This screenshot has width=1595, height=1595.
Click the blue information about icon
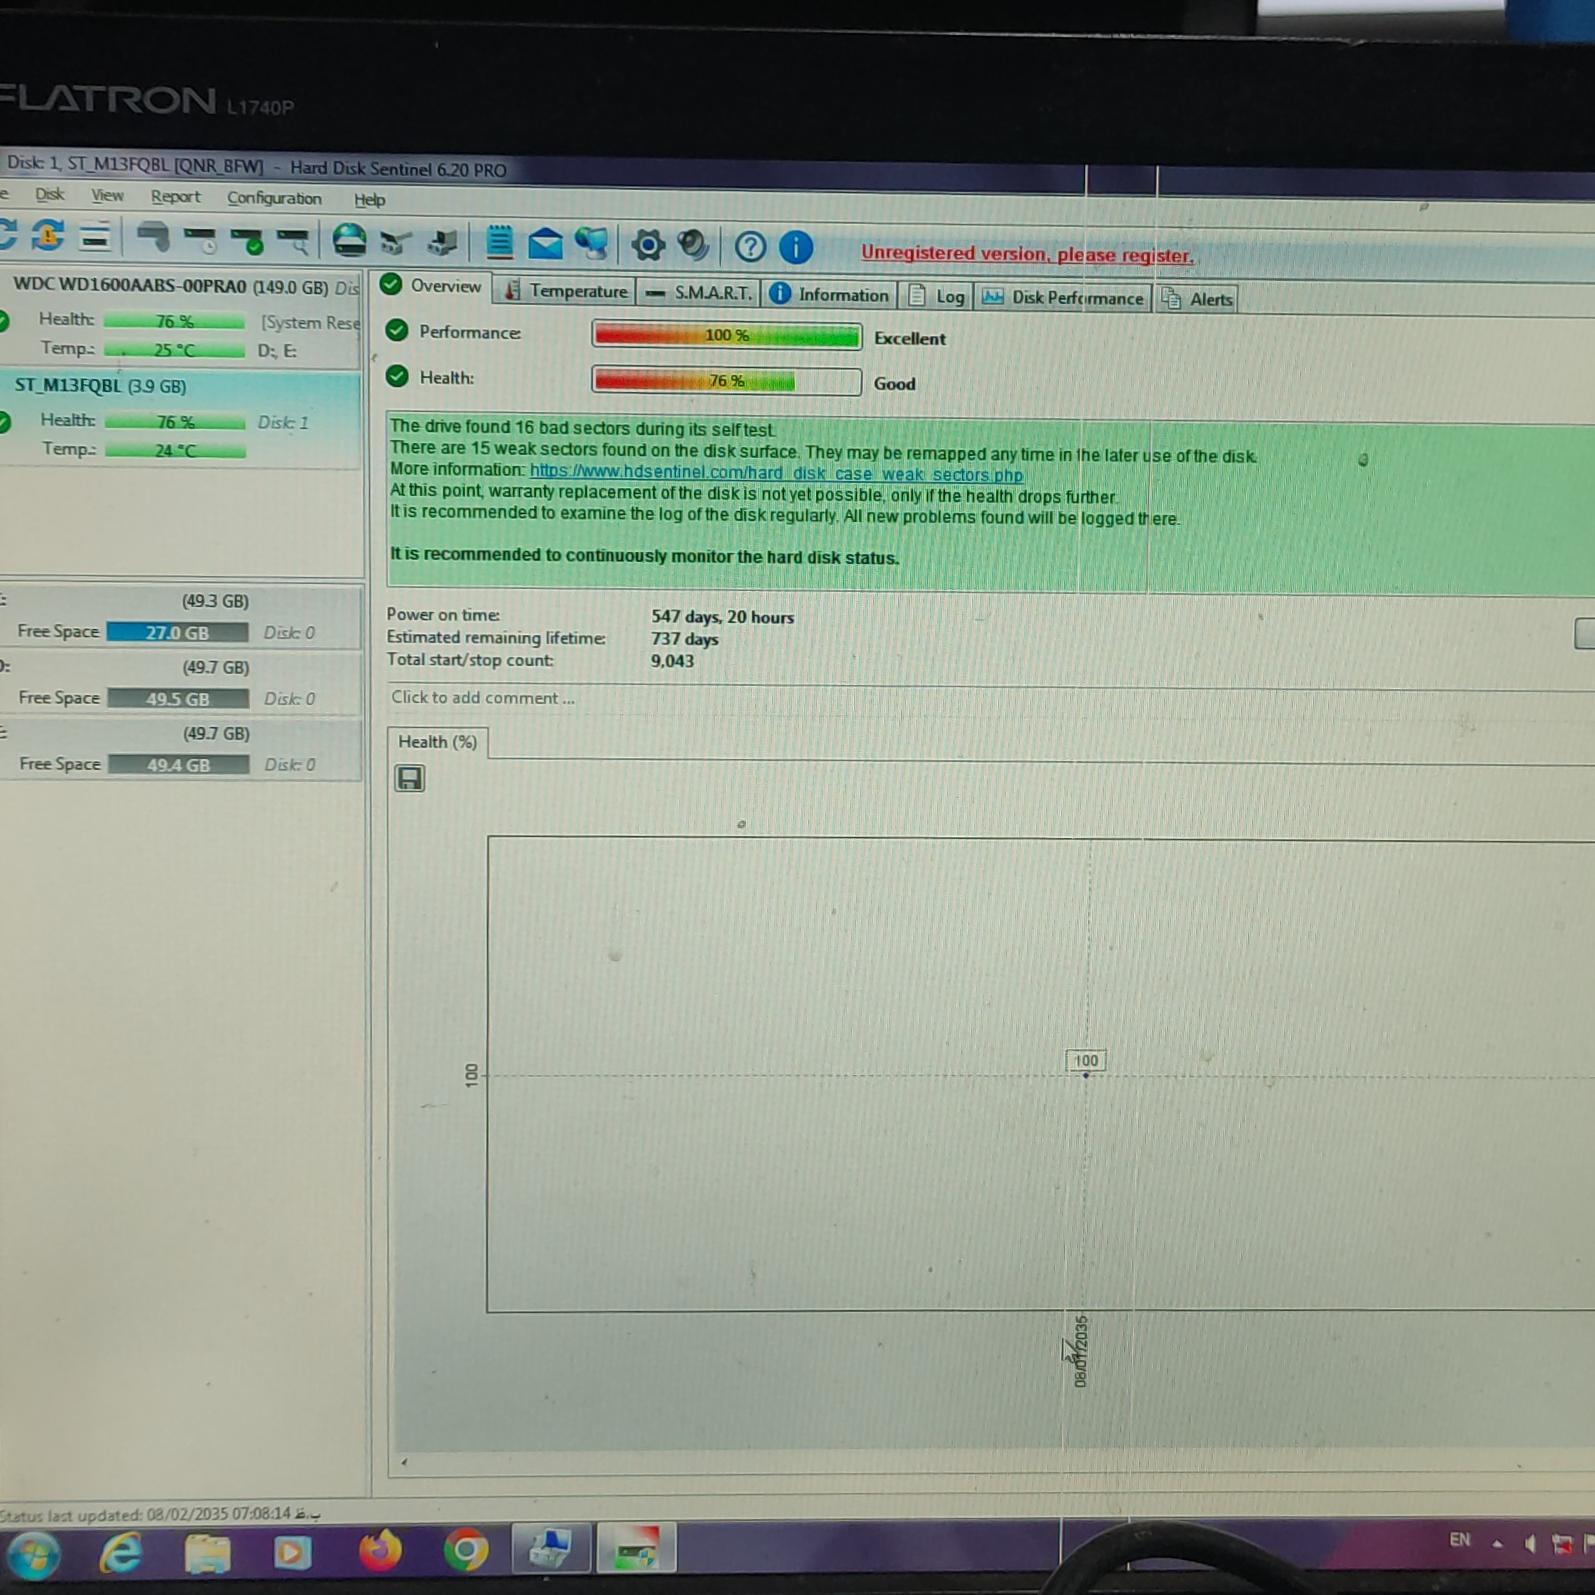coord(796,247)
